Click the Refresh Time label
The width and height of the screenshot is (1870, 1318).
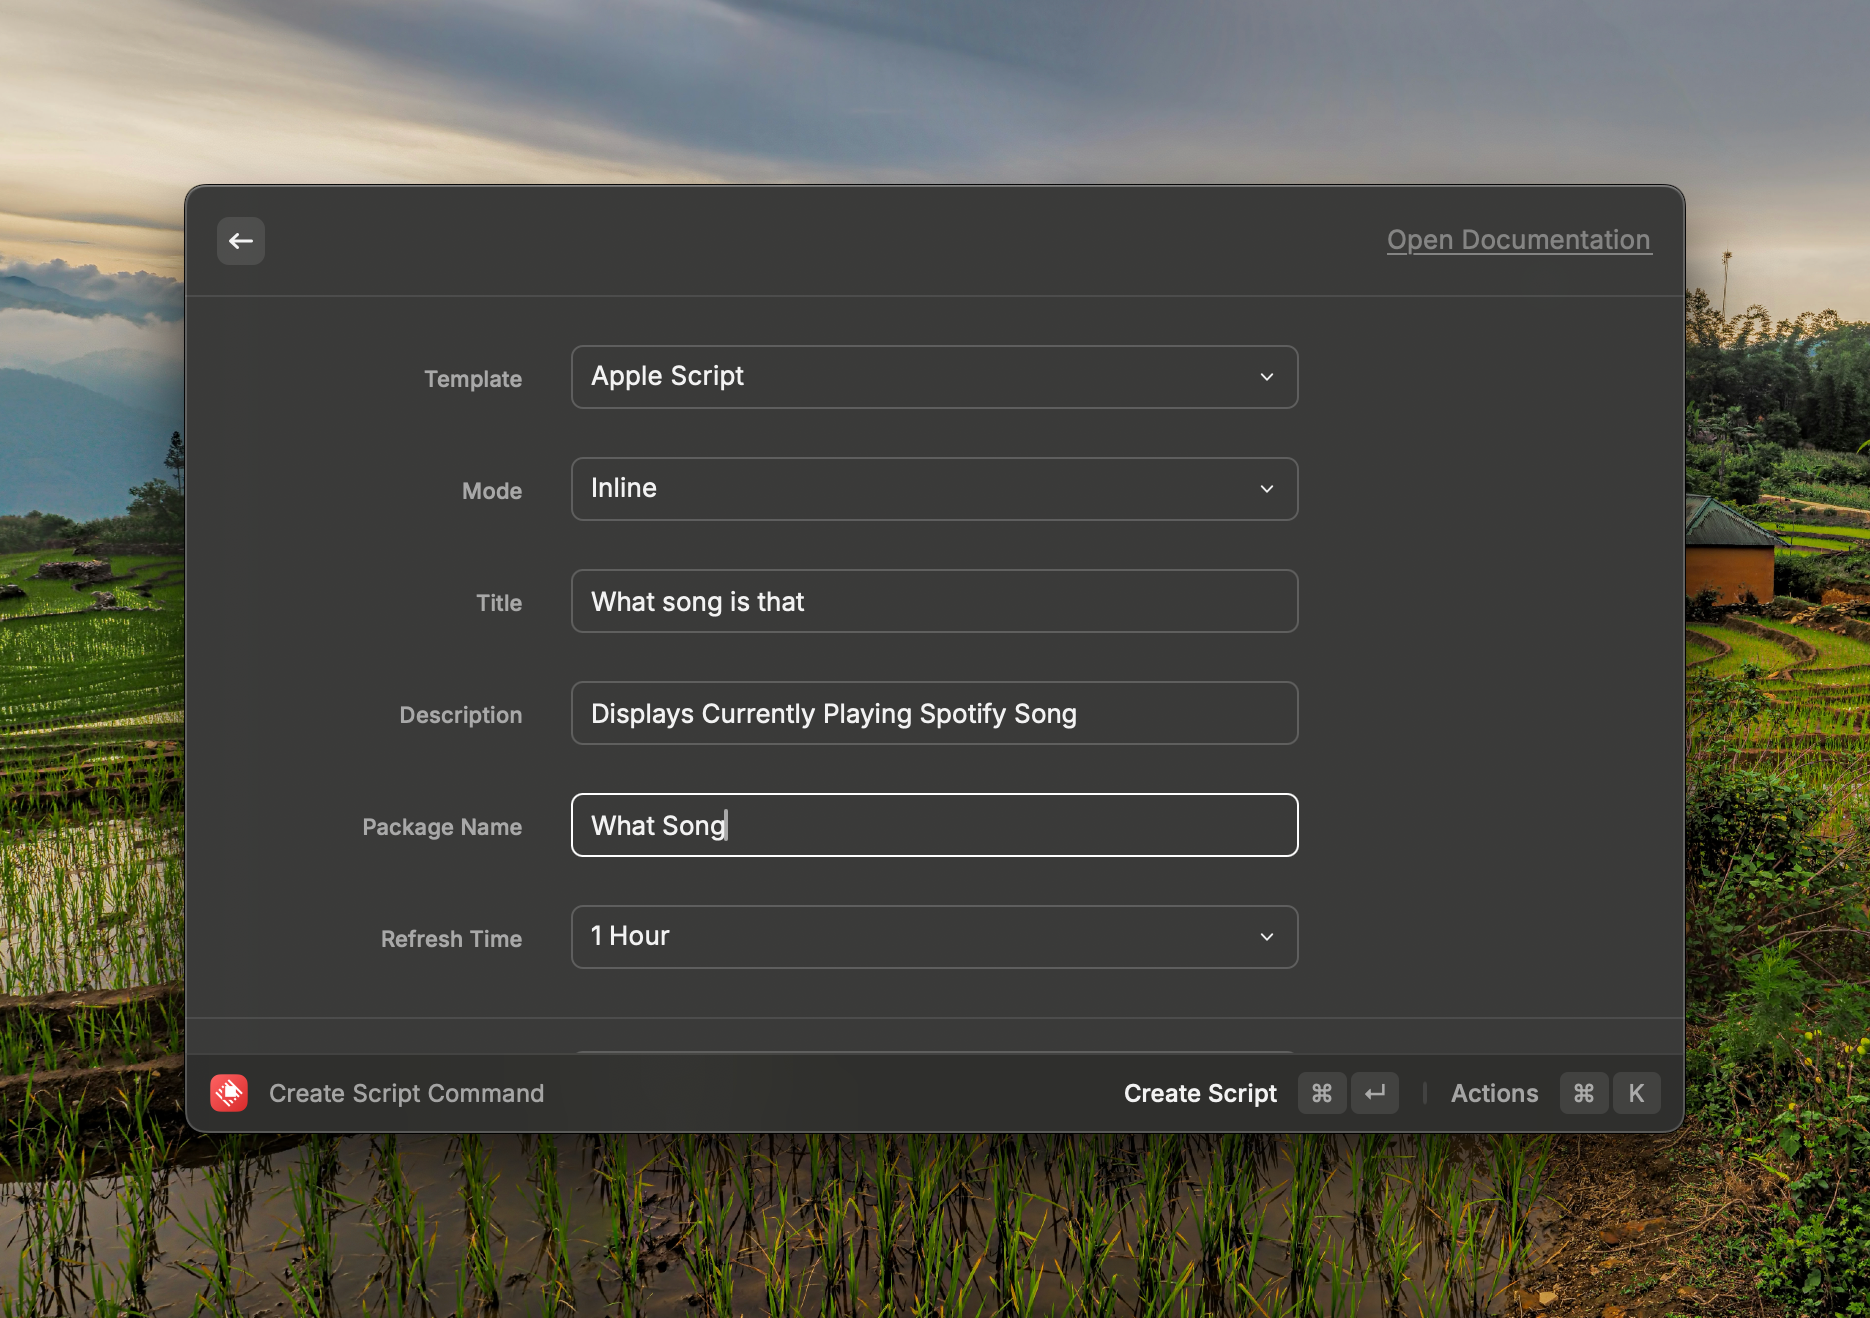[451, 939]
